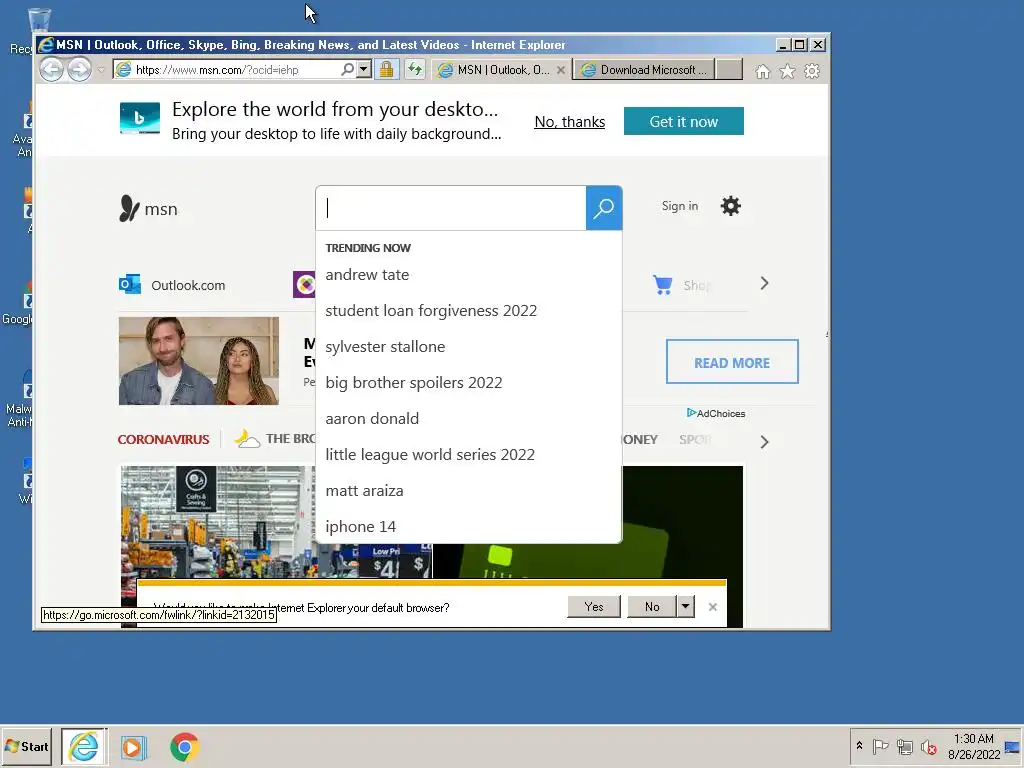Click Internet Explorer taskbar icon

coord(84,746)
